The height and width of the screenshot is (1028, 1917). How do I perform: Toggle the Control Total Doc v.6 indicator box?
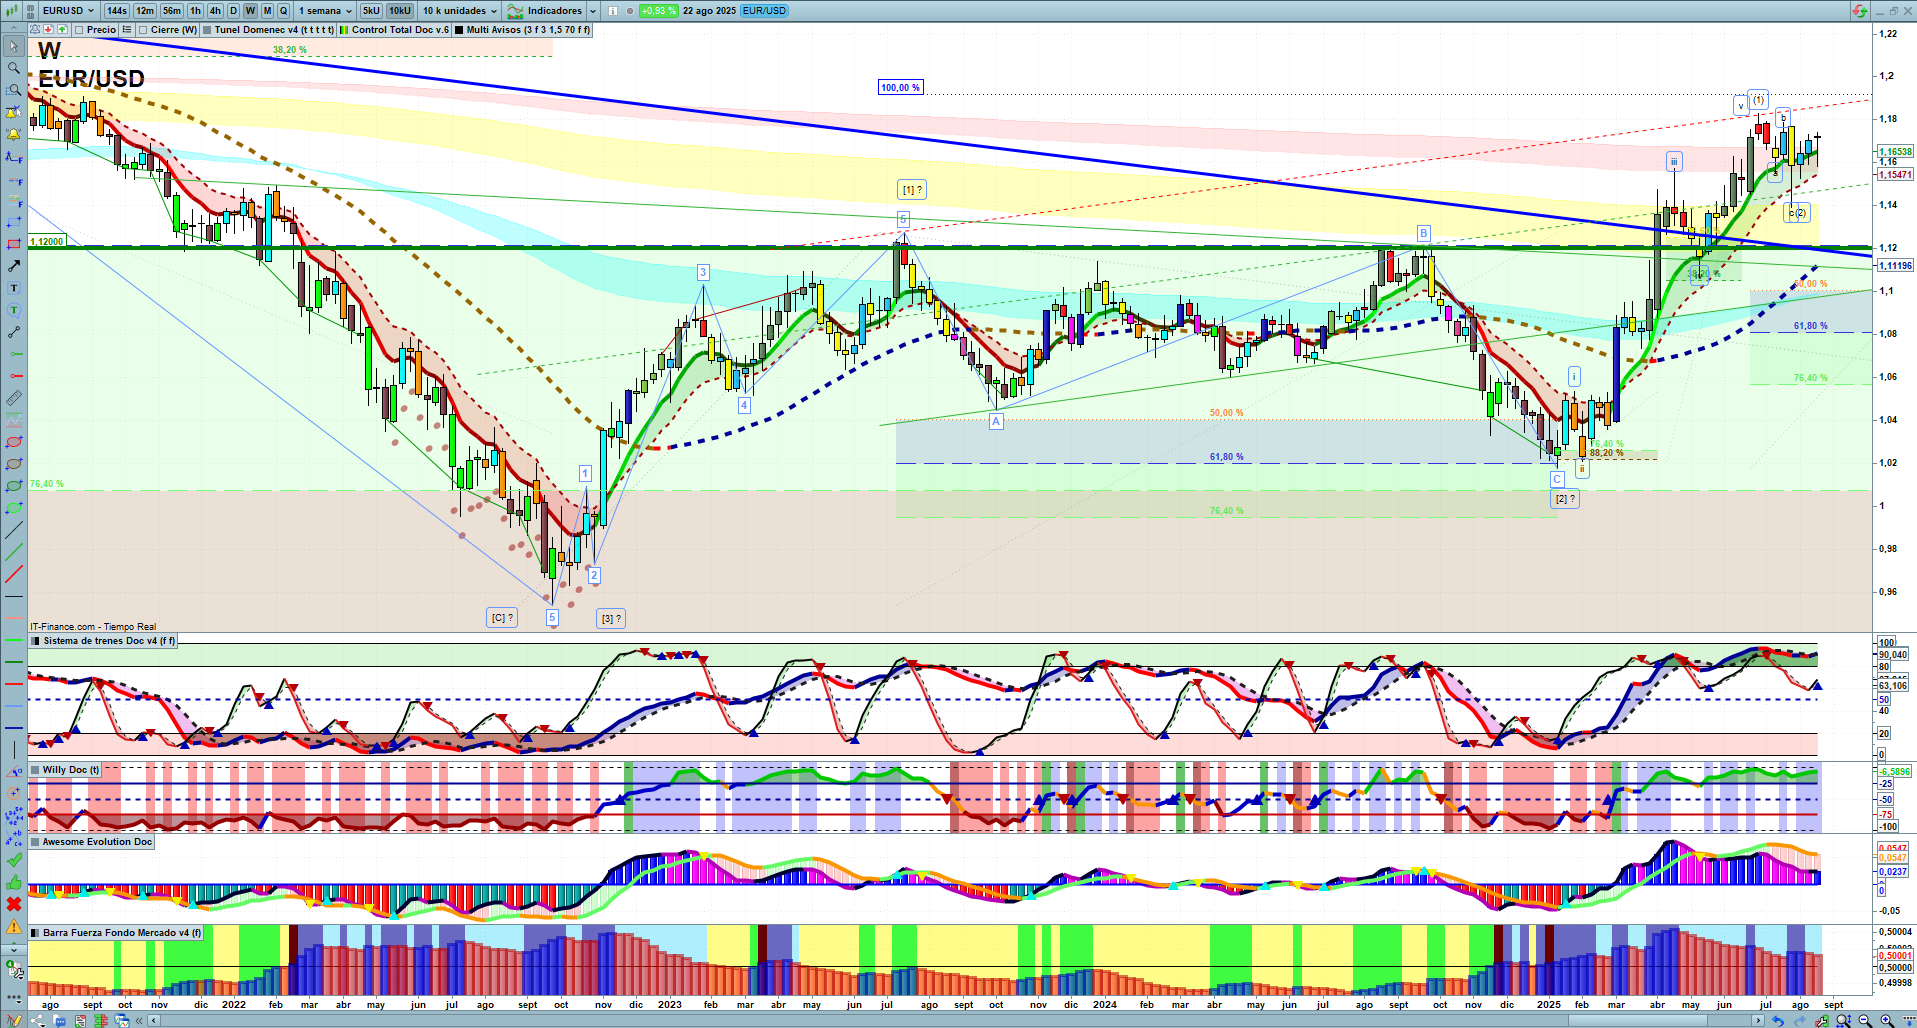[344, 30]
